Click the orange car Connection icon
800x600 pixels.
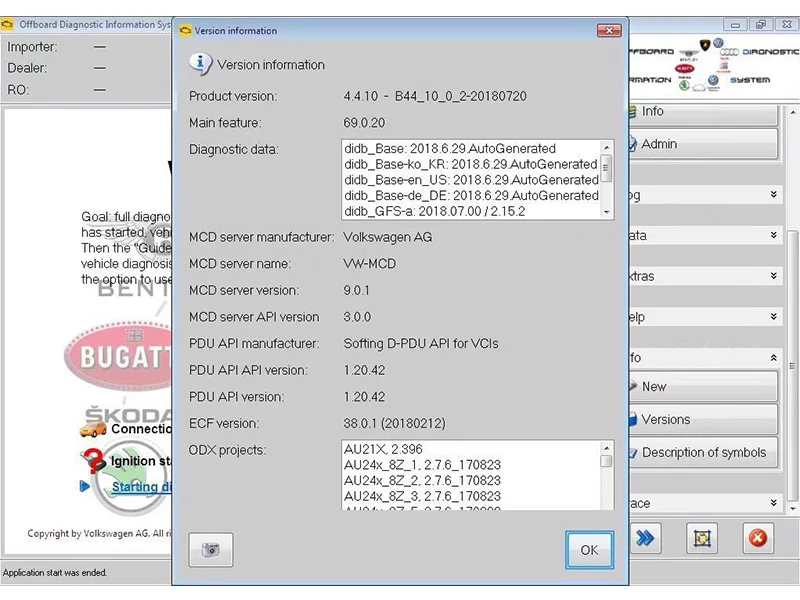click(x=93, y=429)
